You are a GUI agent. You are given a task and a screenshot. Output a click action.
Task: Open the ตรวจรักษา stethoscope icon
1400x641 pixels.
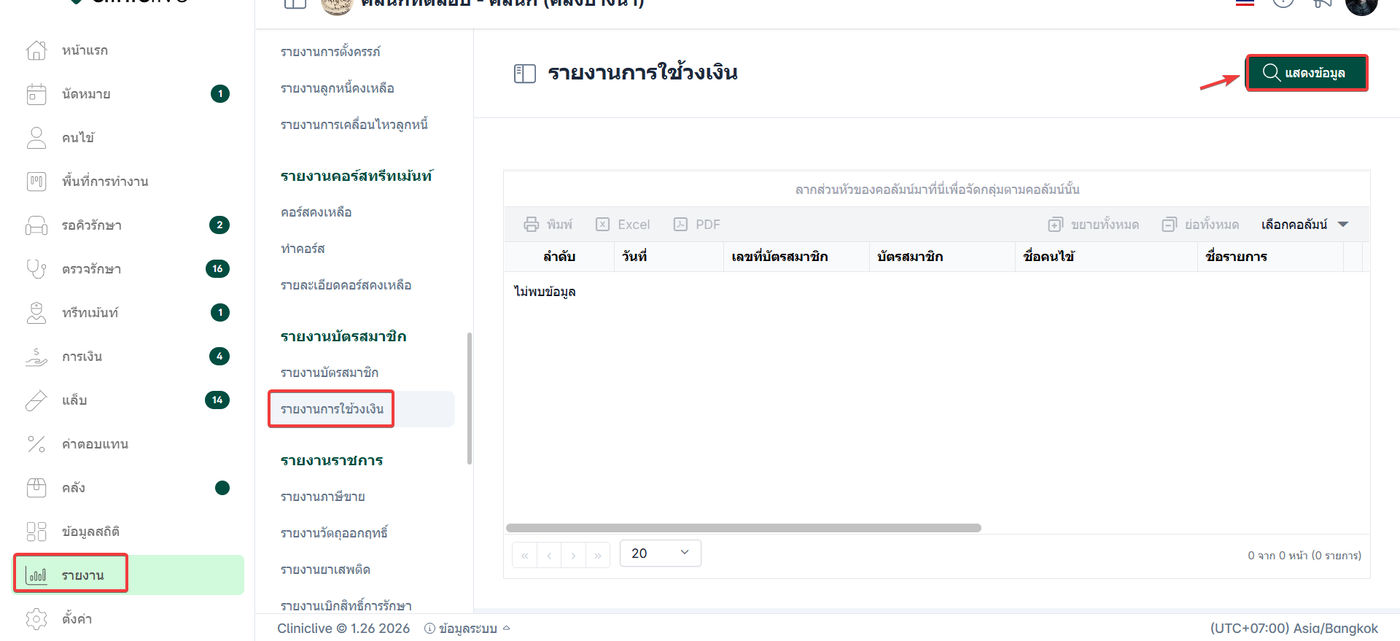[x=36, y=269]
